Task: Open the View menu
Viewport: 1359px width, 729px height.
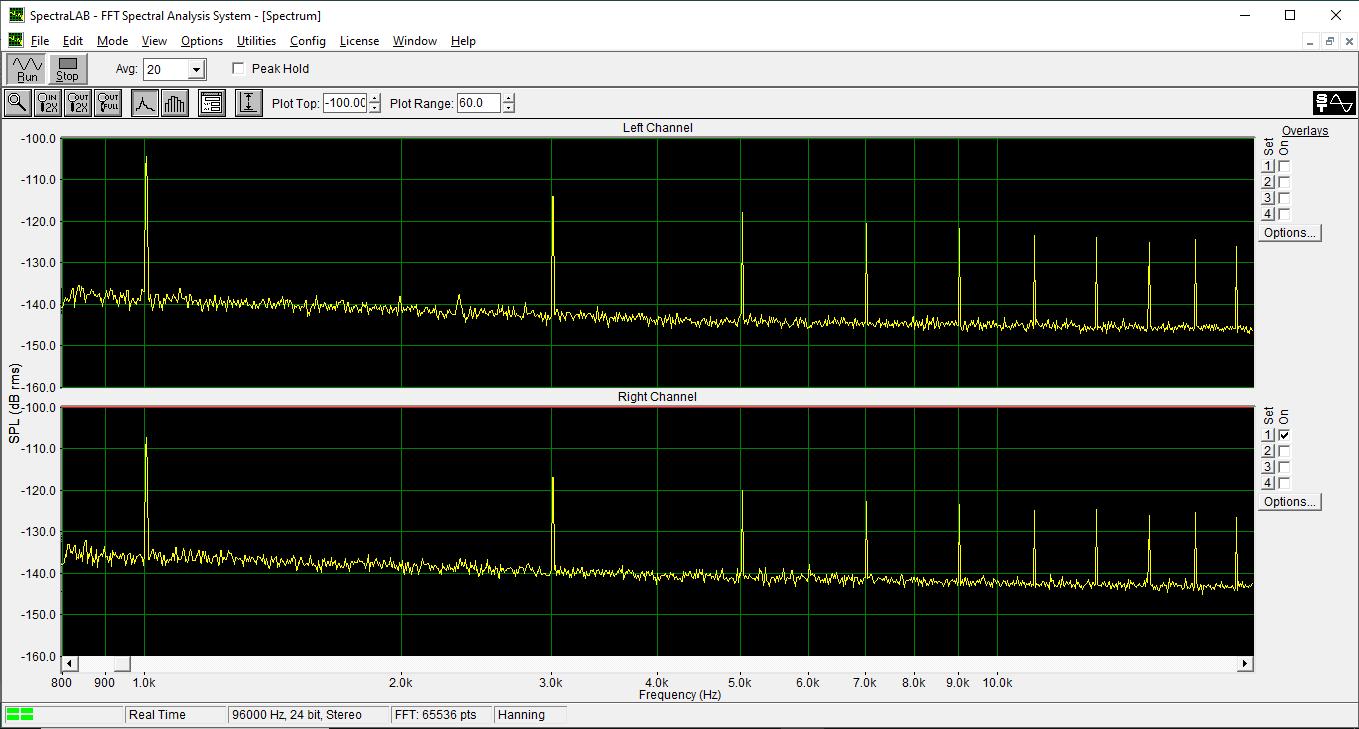Action: (x=154, y=41)
